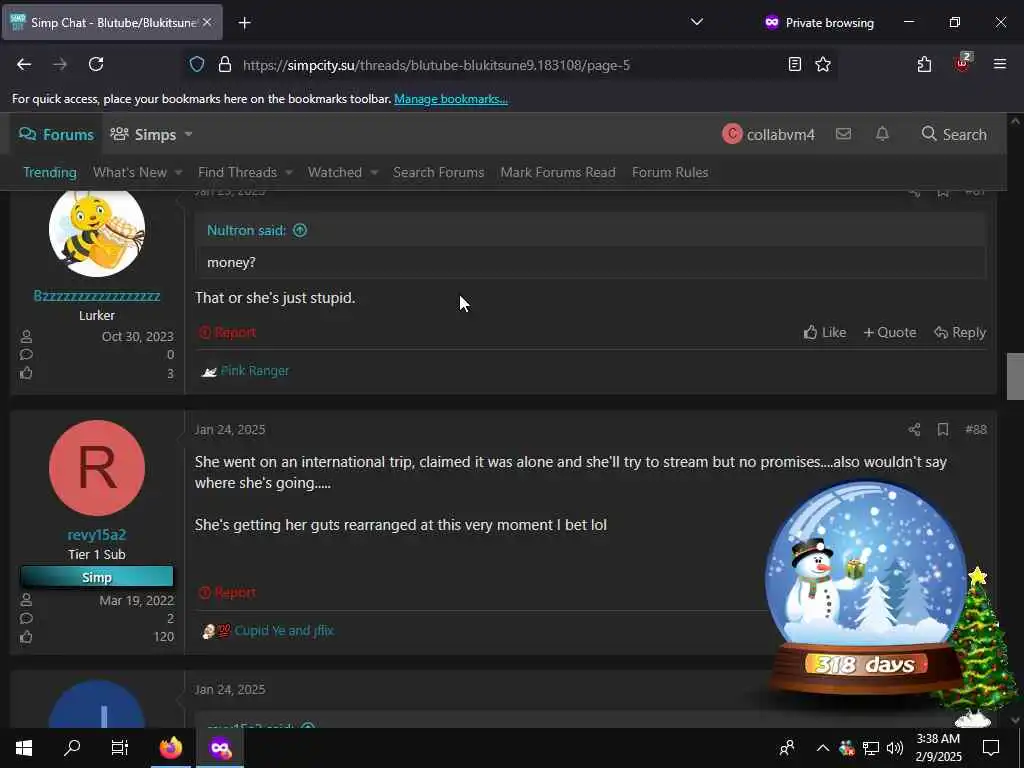
Task: Open the list all tabs chevron
Action: (697, 22)
